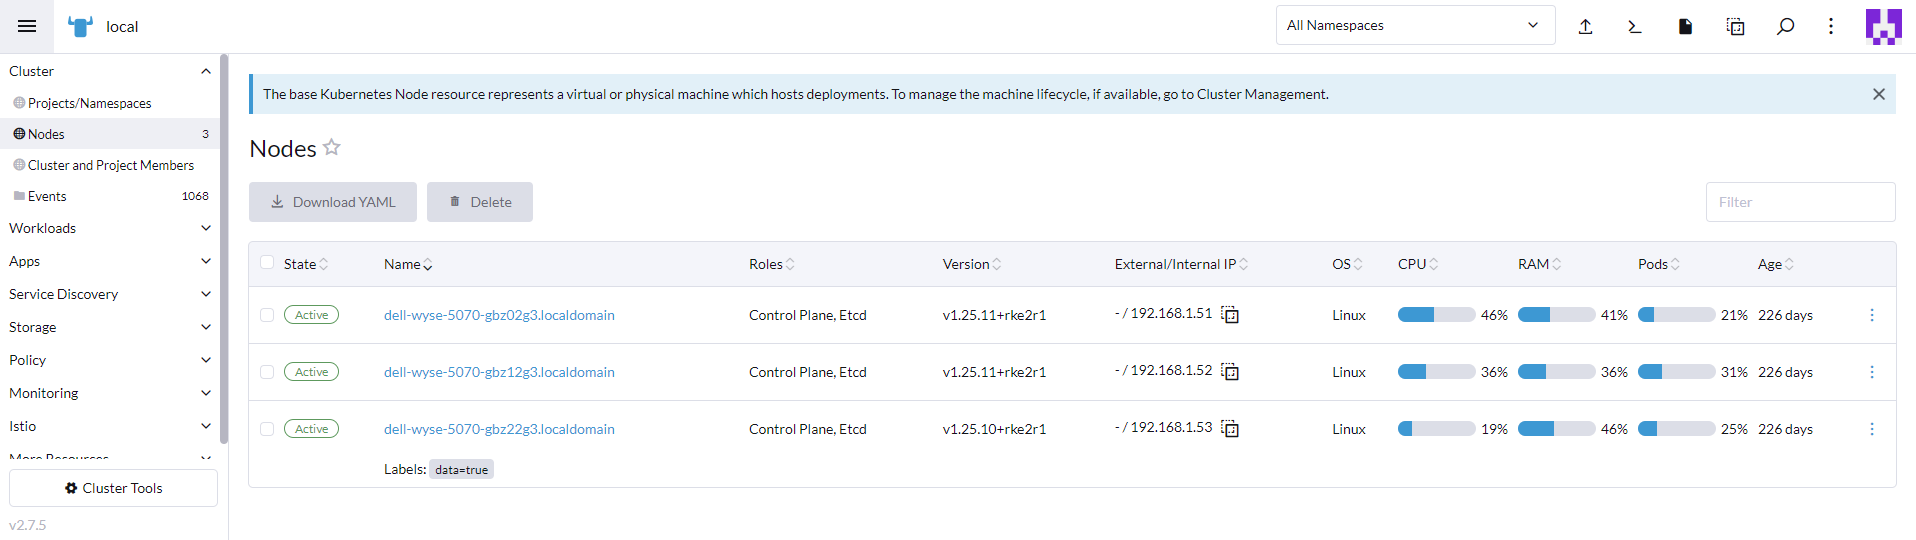Open Events in the sidebar
Image resolution: width=1916 pixels, height=540 pixels.
[47, 196]
